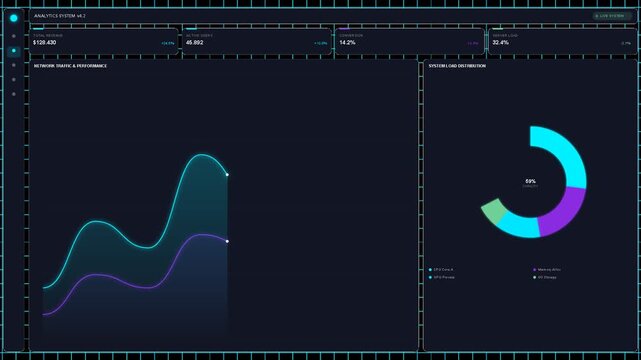Open the bottom-most sidebar nav dot

coord(14,94)
